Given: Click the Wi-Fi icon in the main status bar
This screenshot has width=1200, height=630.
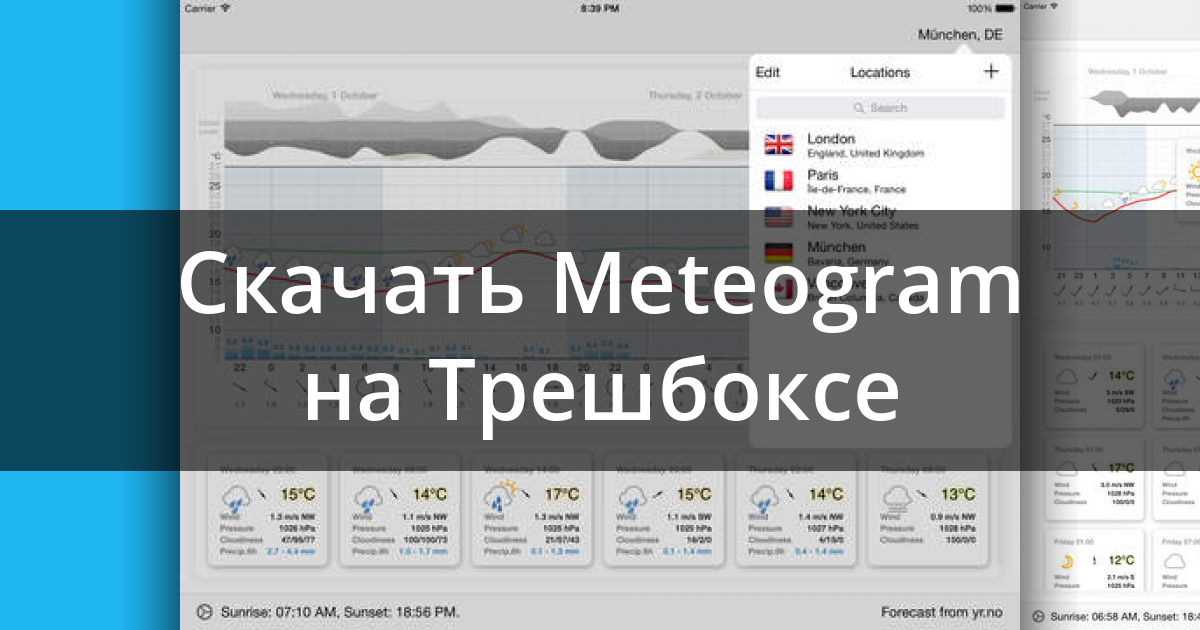Looking at the screenshot, I should pos(225,7).
